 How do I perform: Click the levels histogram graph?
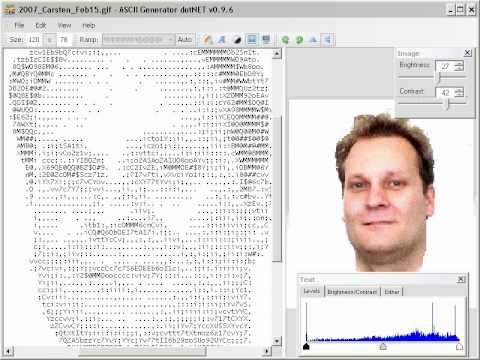(x=383, y=321)
